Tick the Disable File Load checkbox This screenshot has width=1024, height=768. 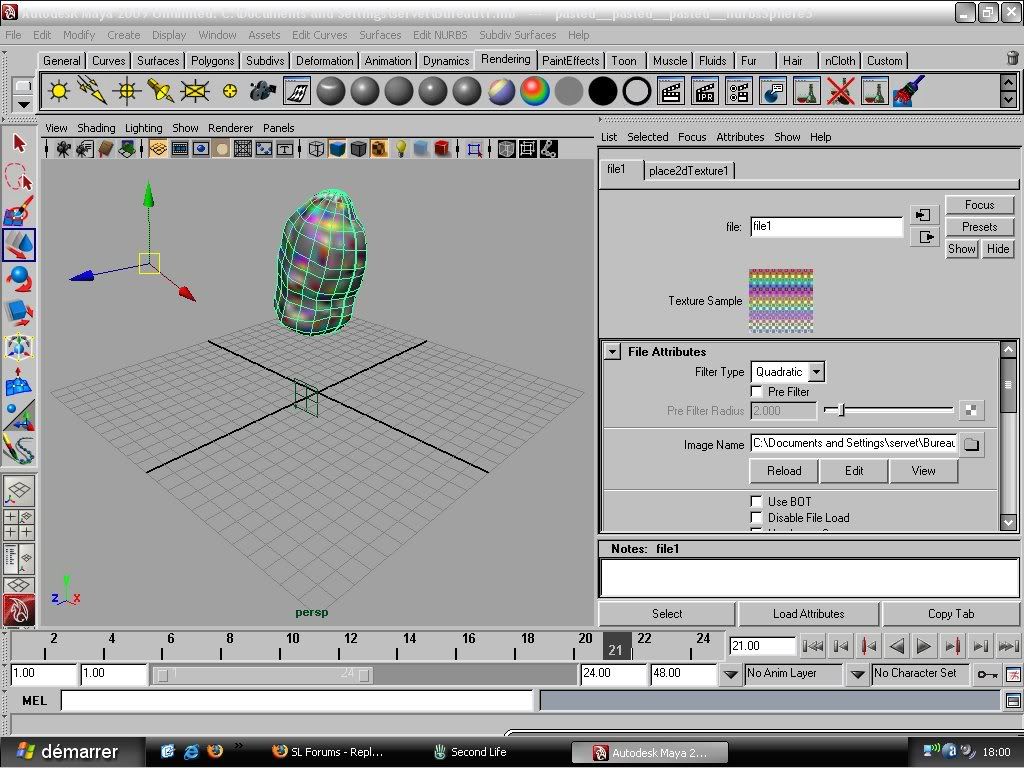click(757, 518)
